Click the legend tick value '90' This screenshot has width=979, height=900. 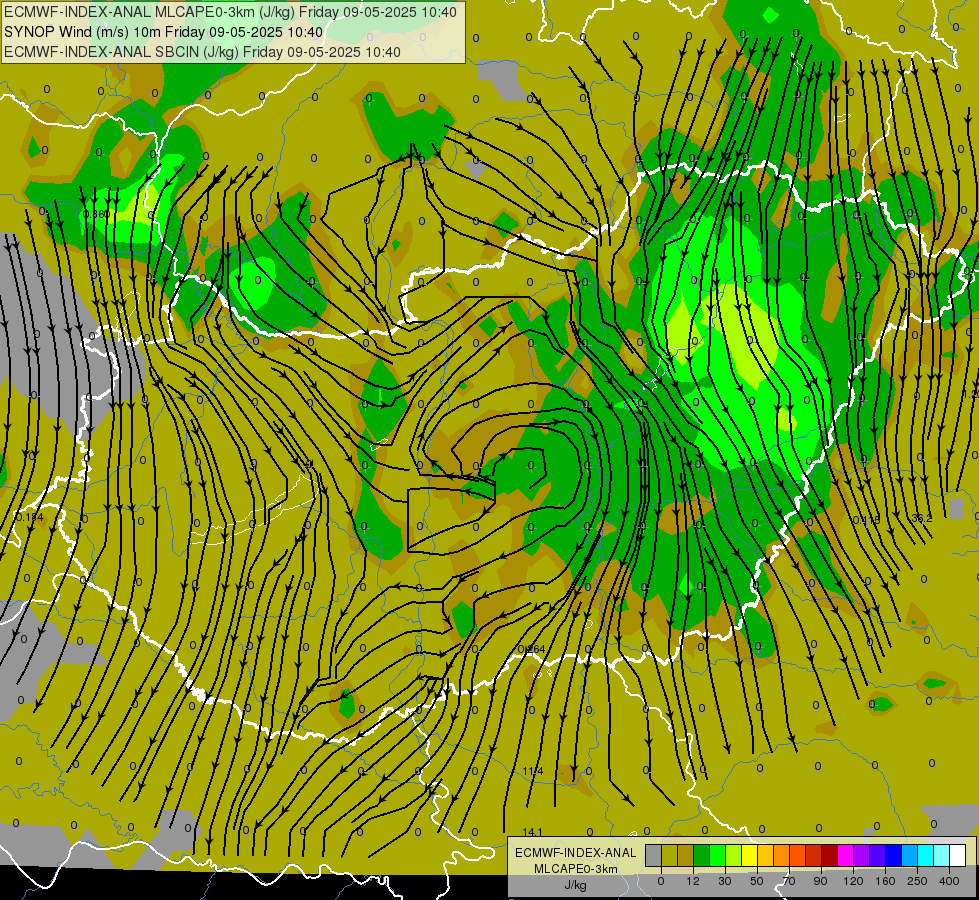[820, 881]
